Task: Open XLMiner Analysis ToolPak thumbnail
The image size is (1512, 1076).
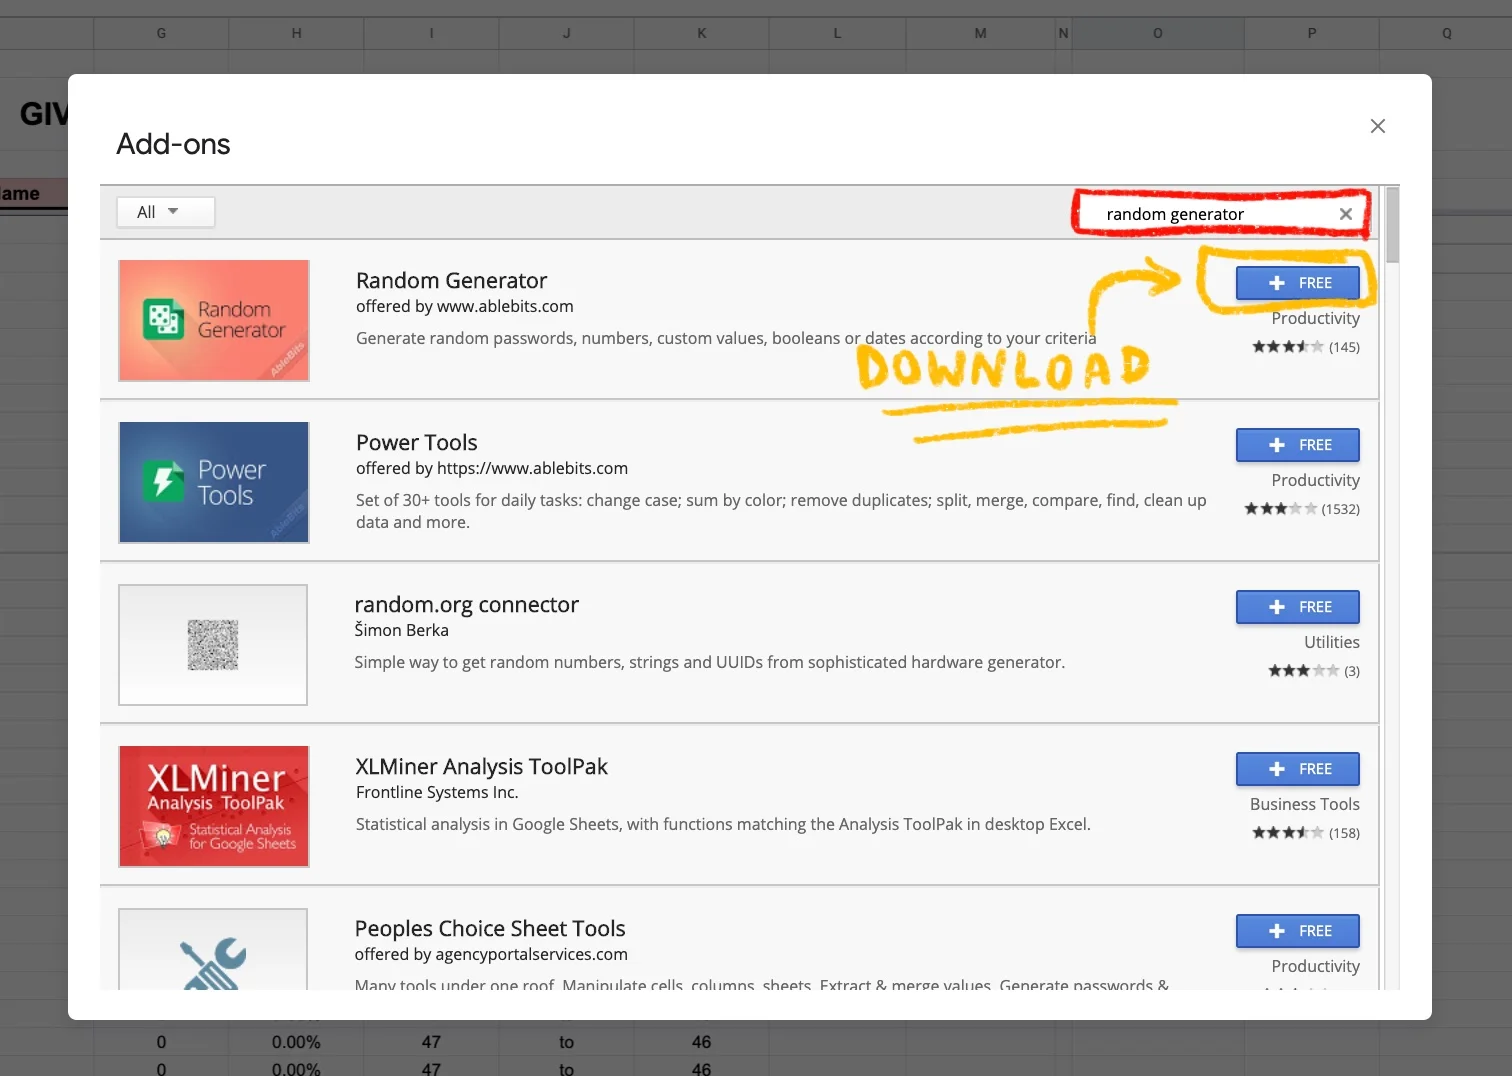Action: pyautogui.click(x=214, y=806)
